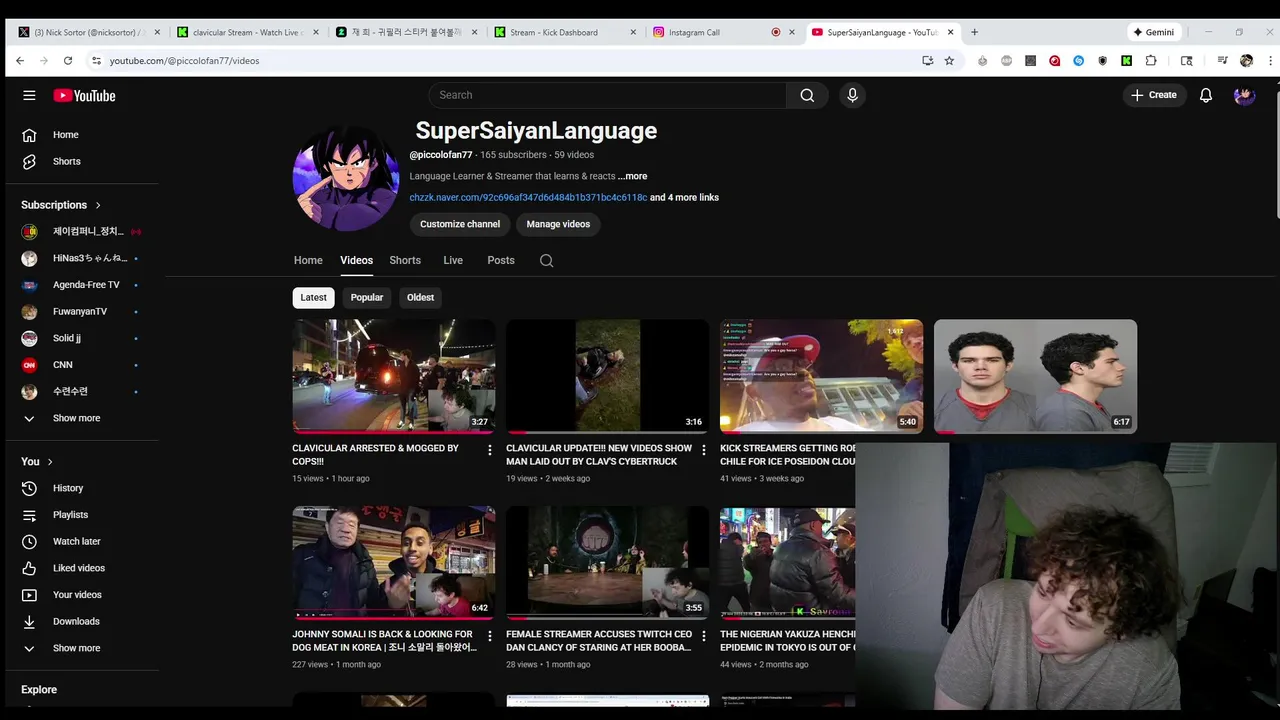Open Liked videos in the sidebar
Image resolution: width=1280 pixels, height=720 pixels.
pos(80,568)
